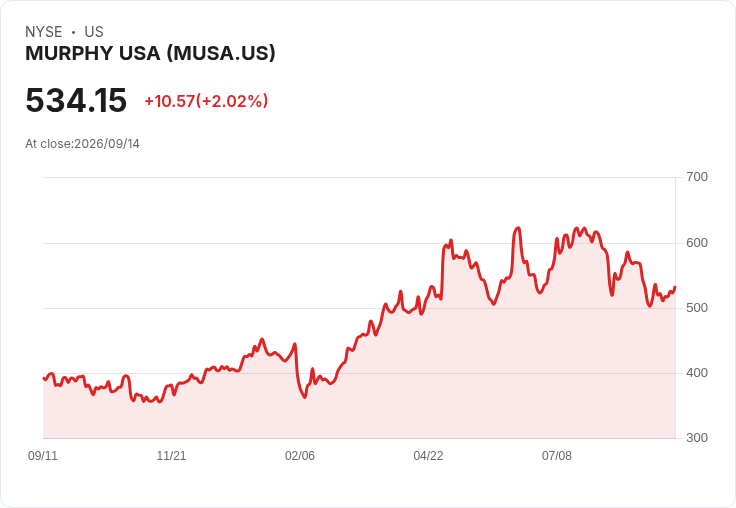Image resolution: width=736 pixels, height=508 pixels.
Task: Select the 04/22 date axis label
Action: pos(428,455)
